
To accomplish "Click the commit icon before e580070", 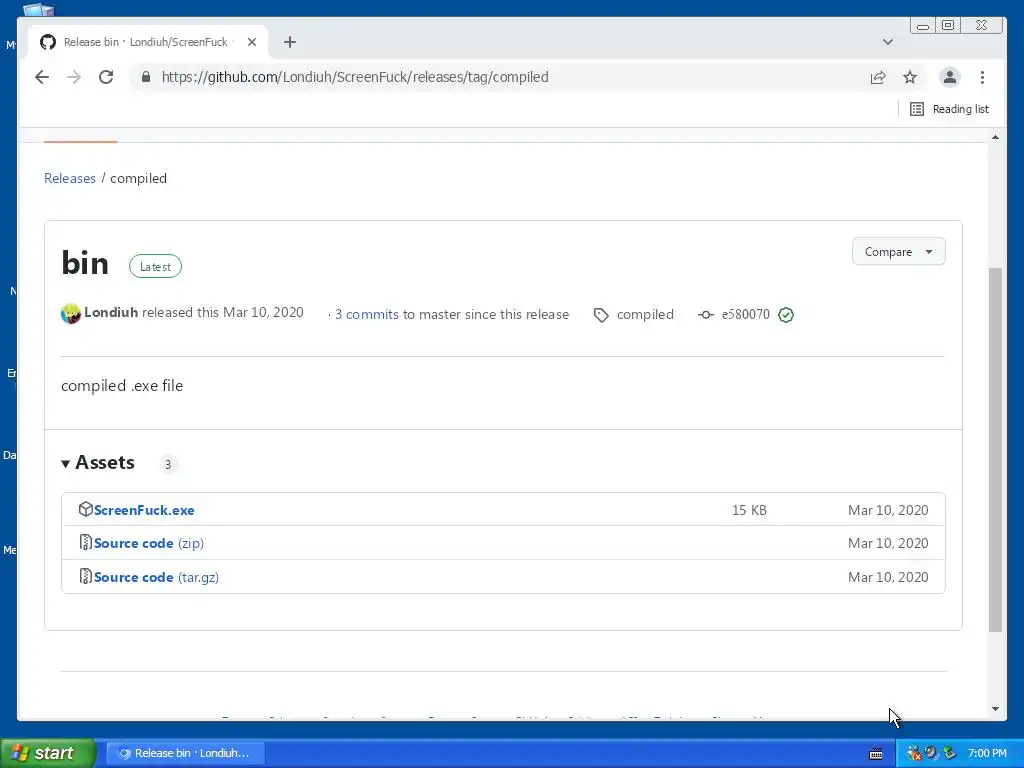I will [x=705, y=315].
